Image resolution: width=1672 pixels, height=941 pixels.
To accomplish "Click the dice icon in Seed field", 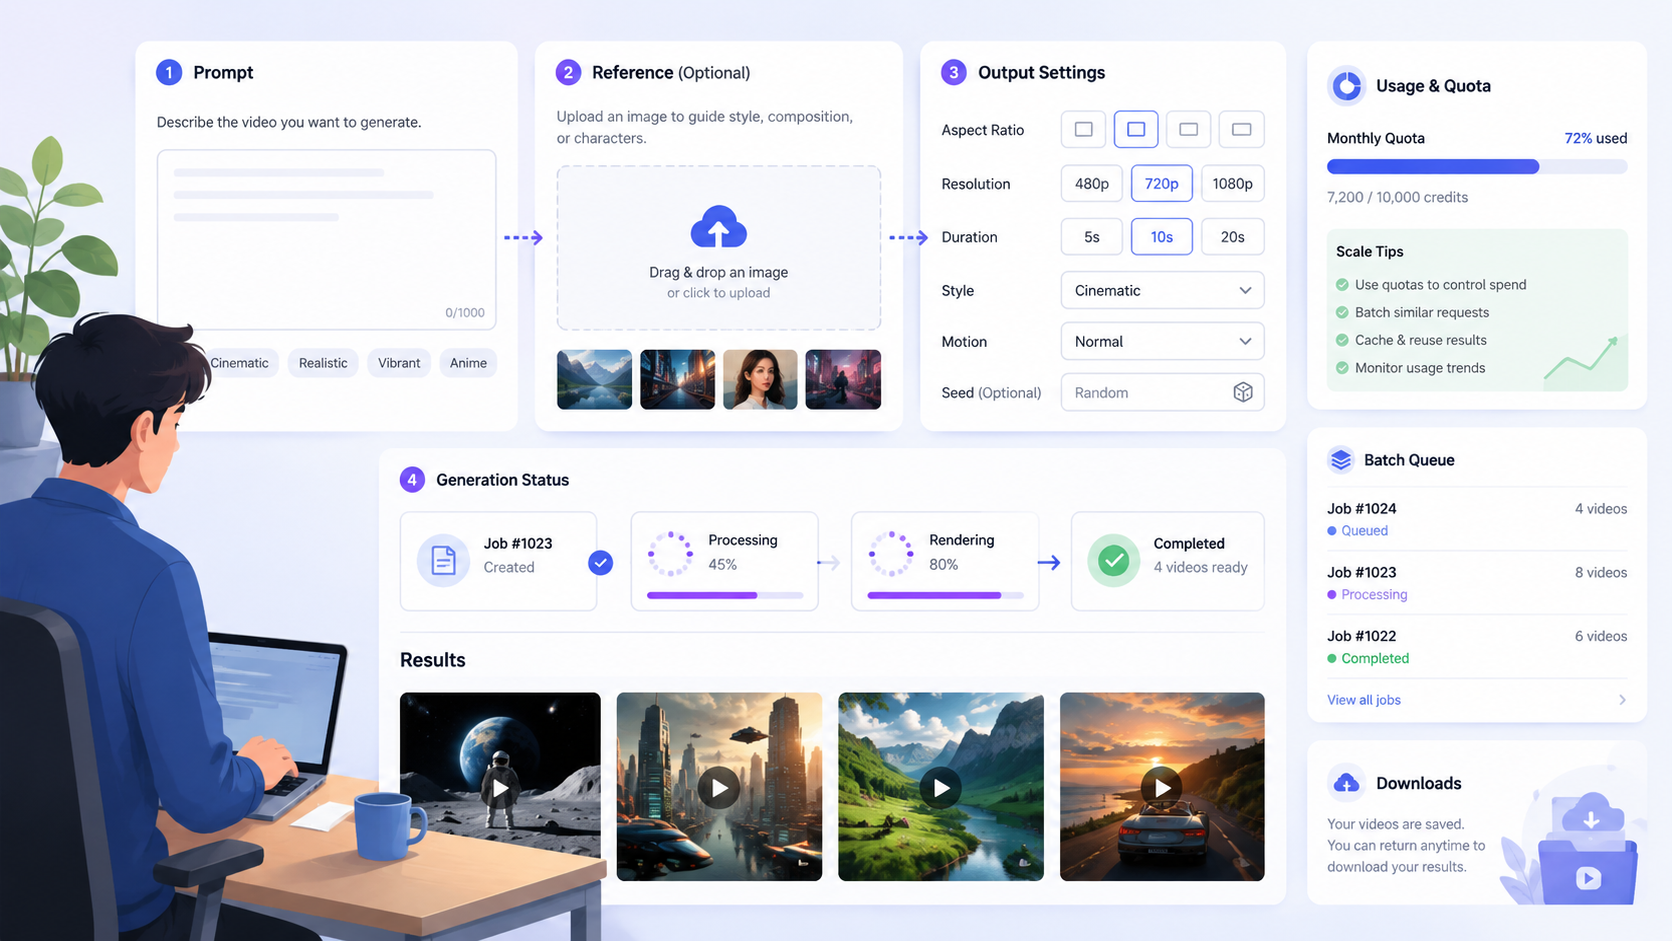I will pyautogui.click(x=1243, y=392).
